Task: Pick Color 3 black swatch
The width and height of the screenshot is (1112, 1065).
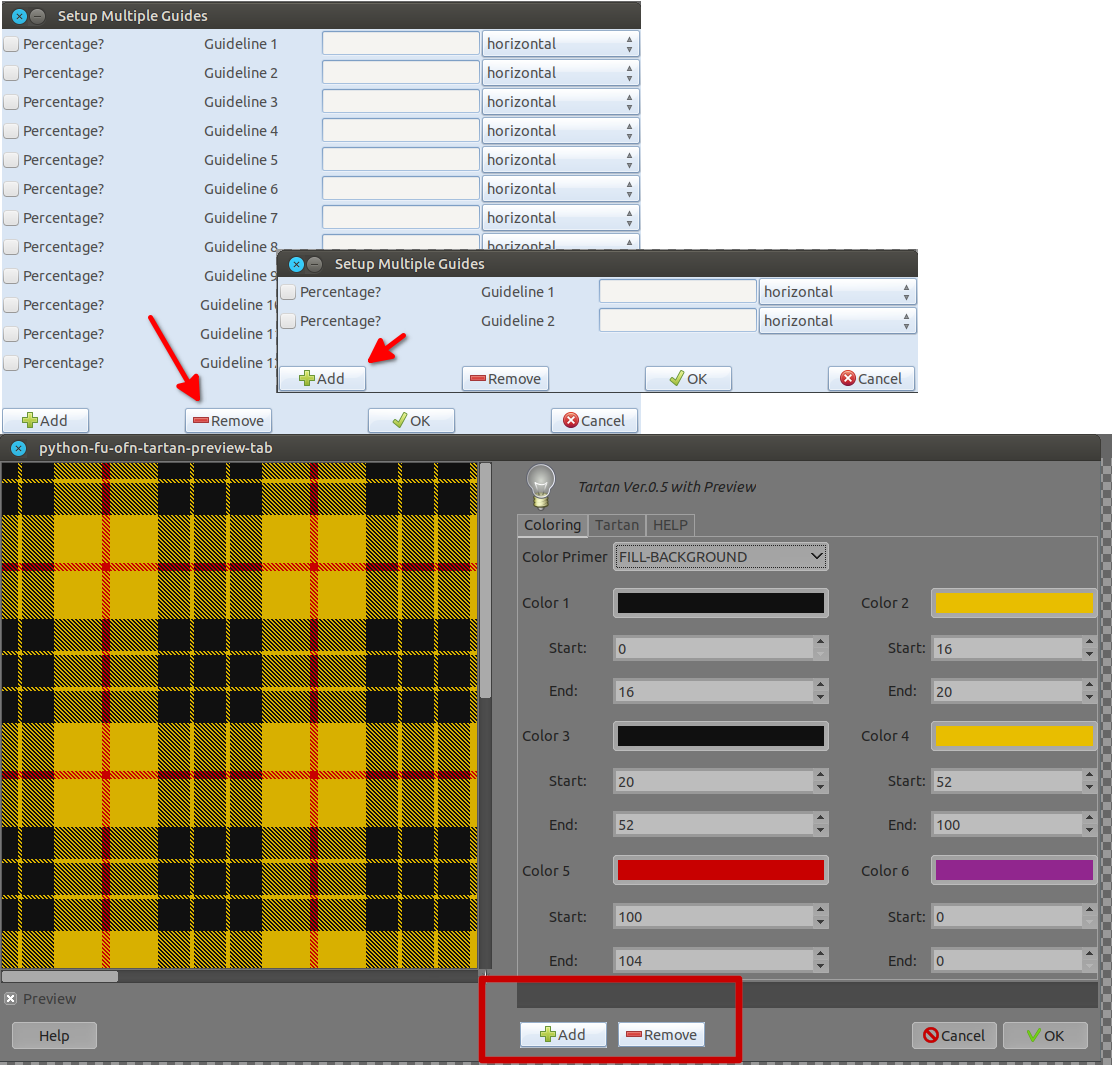Action: click(x=721, y=736)
